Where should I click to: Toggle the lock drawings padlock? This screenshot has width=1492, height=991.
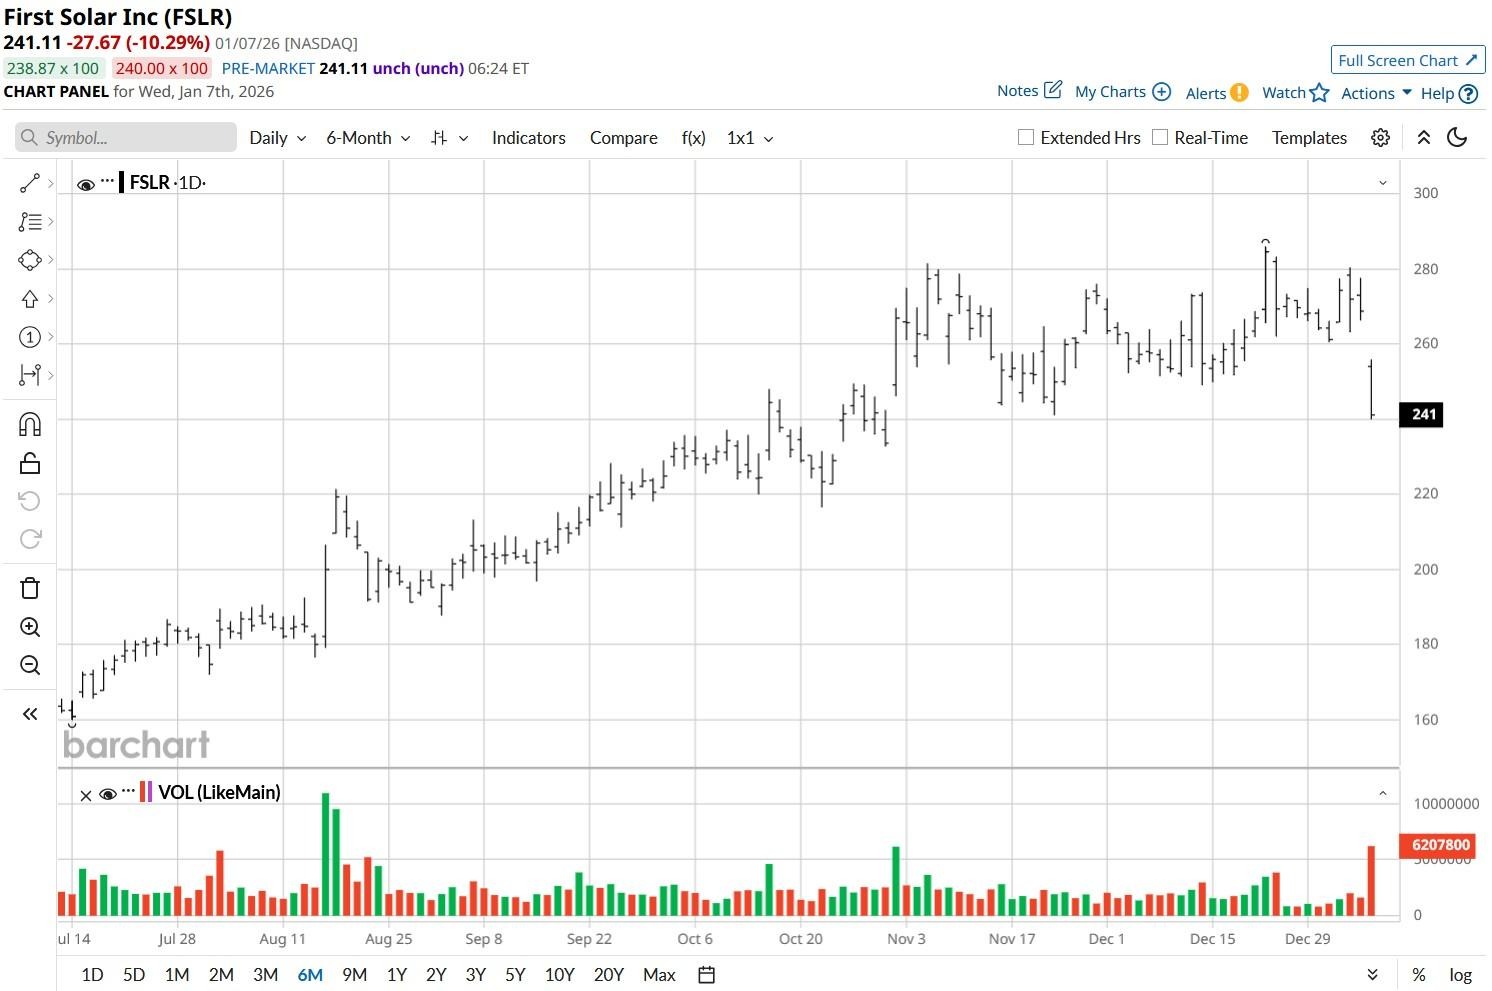(30, 463)
